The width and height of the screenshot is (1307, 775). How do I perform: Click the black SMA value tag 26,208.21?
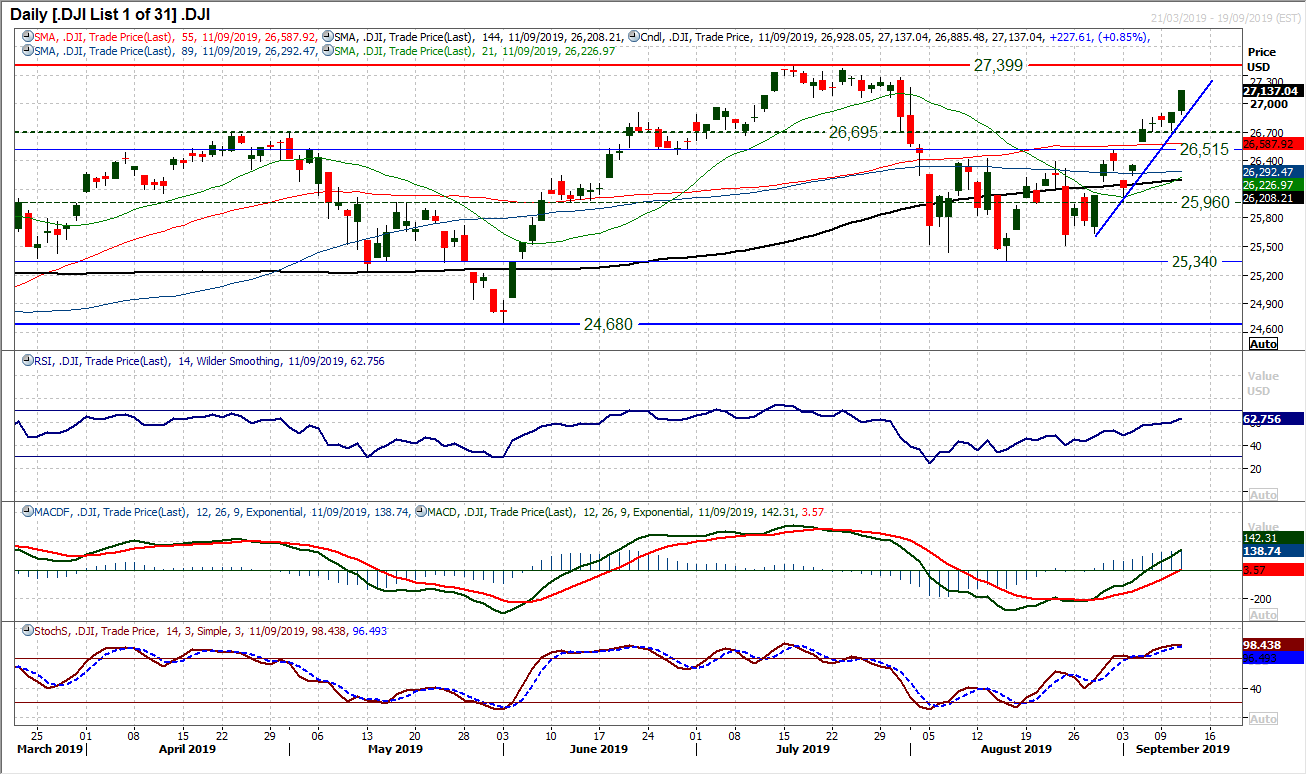(1272, 198)
